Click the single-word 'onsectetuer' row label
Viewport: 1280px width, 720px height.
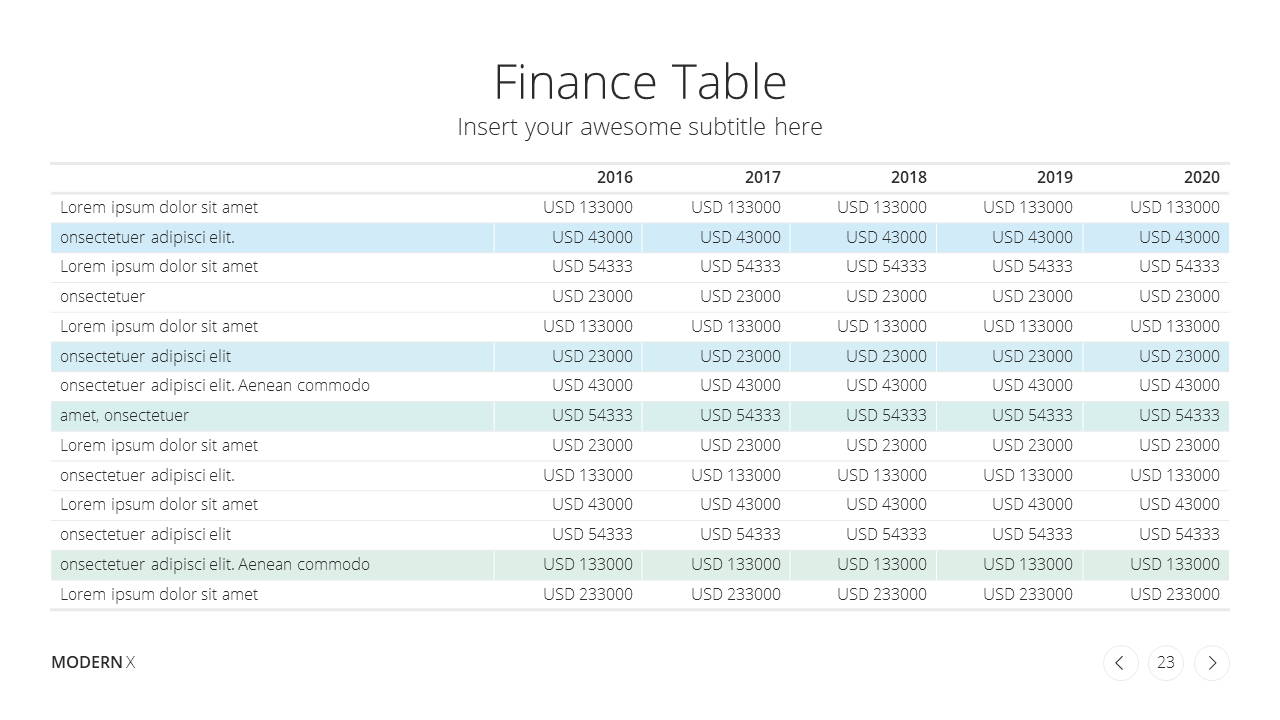click(x=102, y=296)
